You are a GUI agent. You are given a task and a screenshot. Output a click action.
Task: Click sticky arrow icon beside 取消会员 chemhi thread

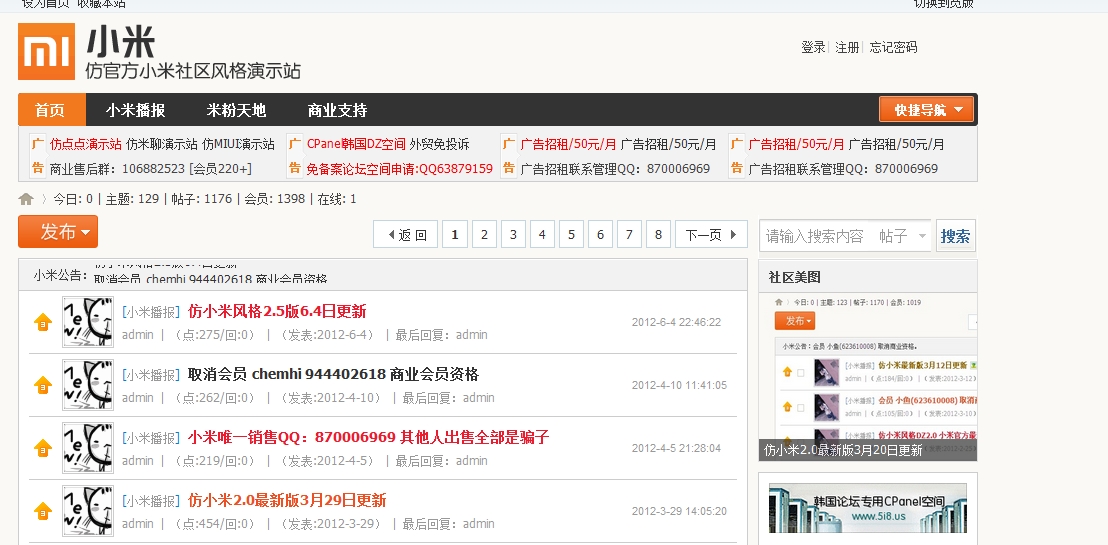(x=43, y=385)
